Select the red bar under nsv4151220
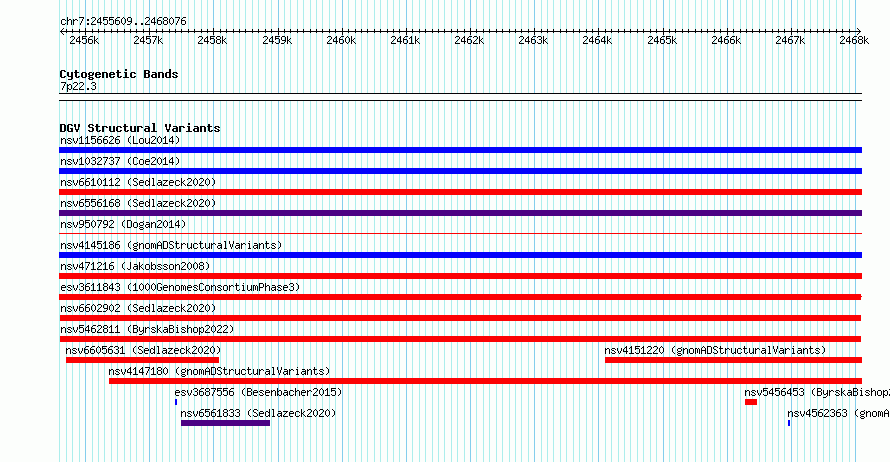890x462 pixels. coord(733,360)
